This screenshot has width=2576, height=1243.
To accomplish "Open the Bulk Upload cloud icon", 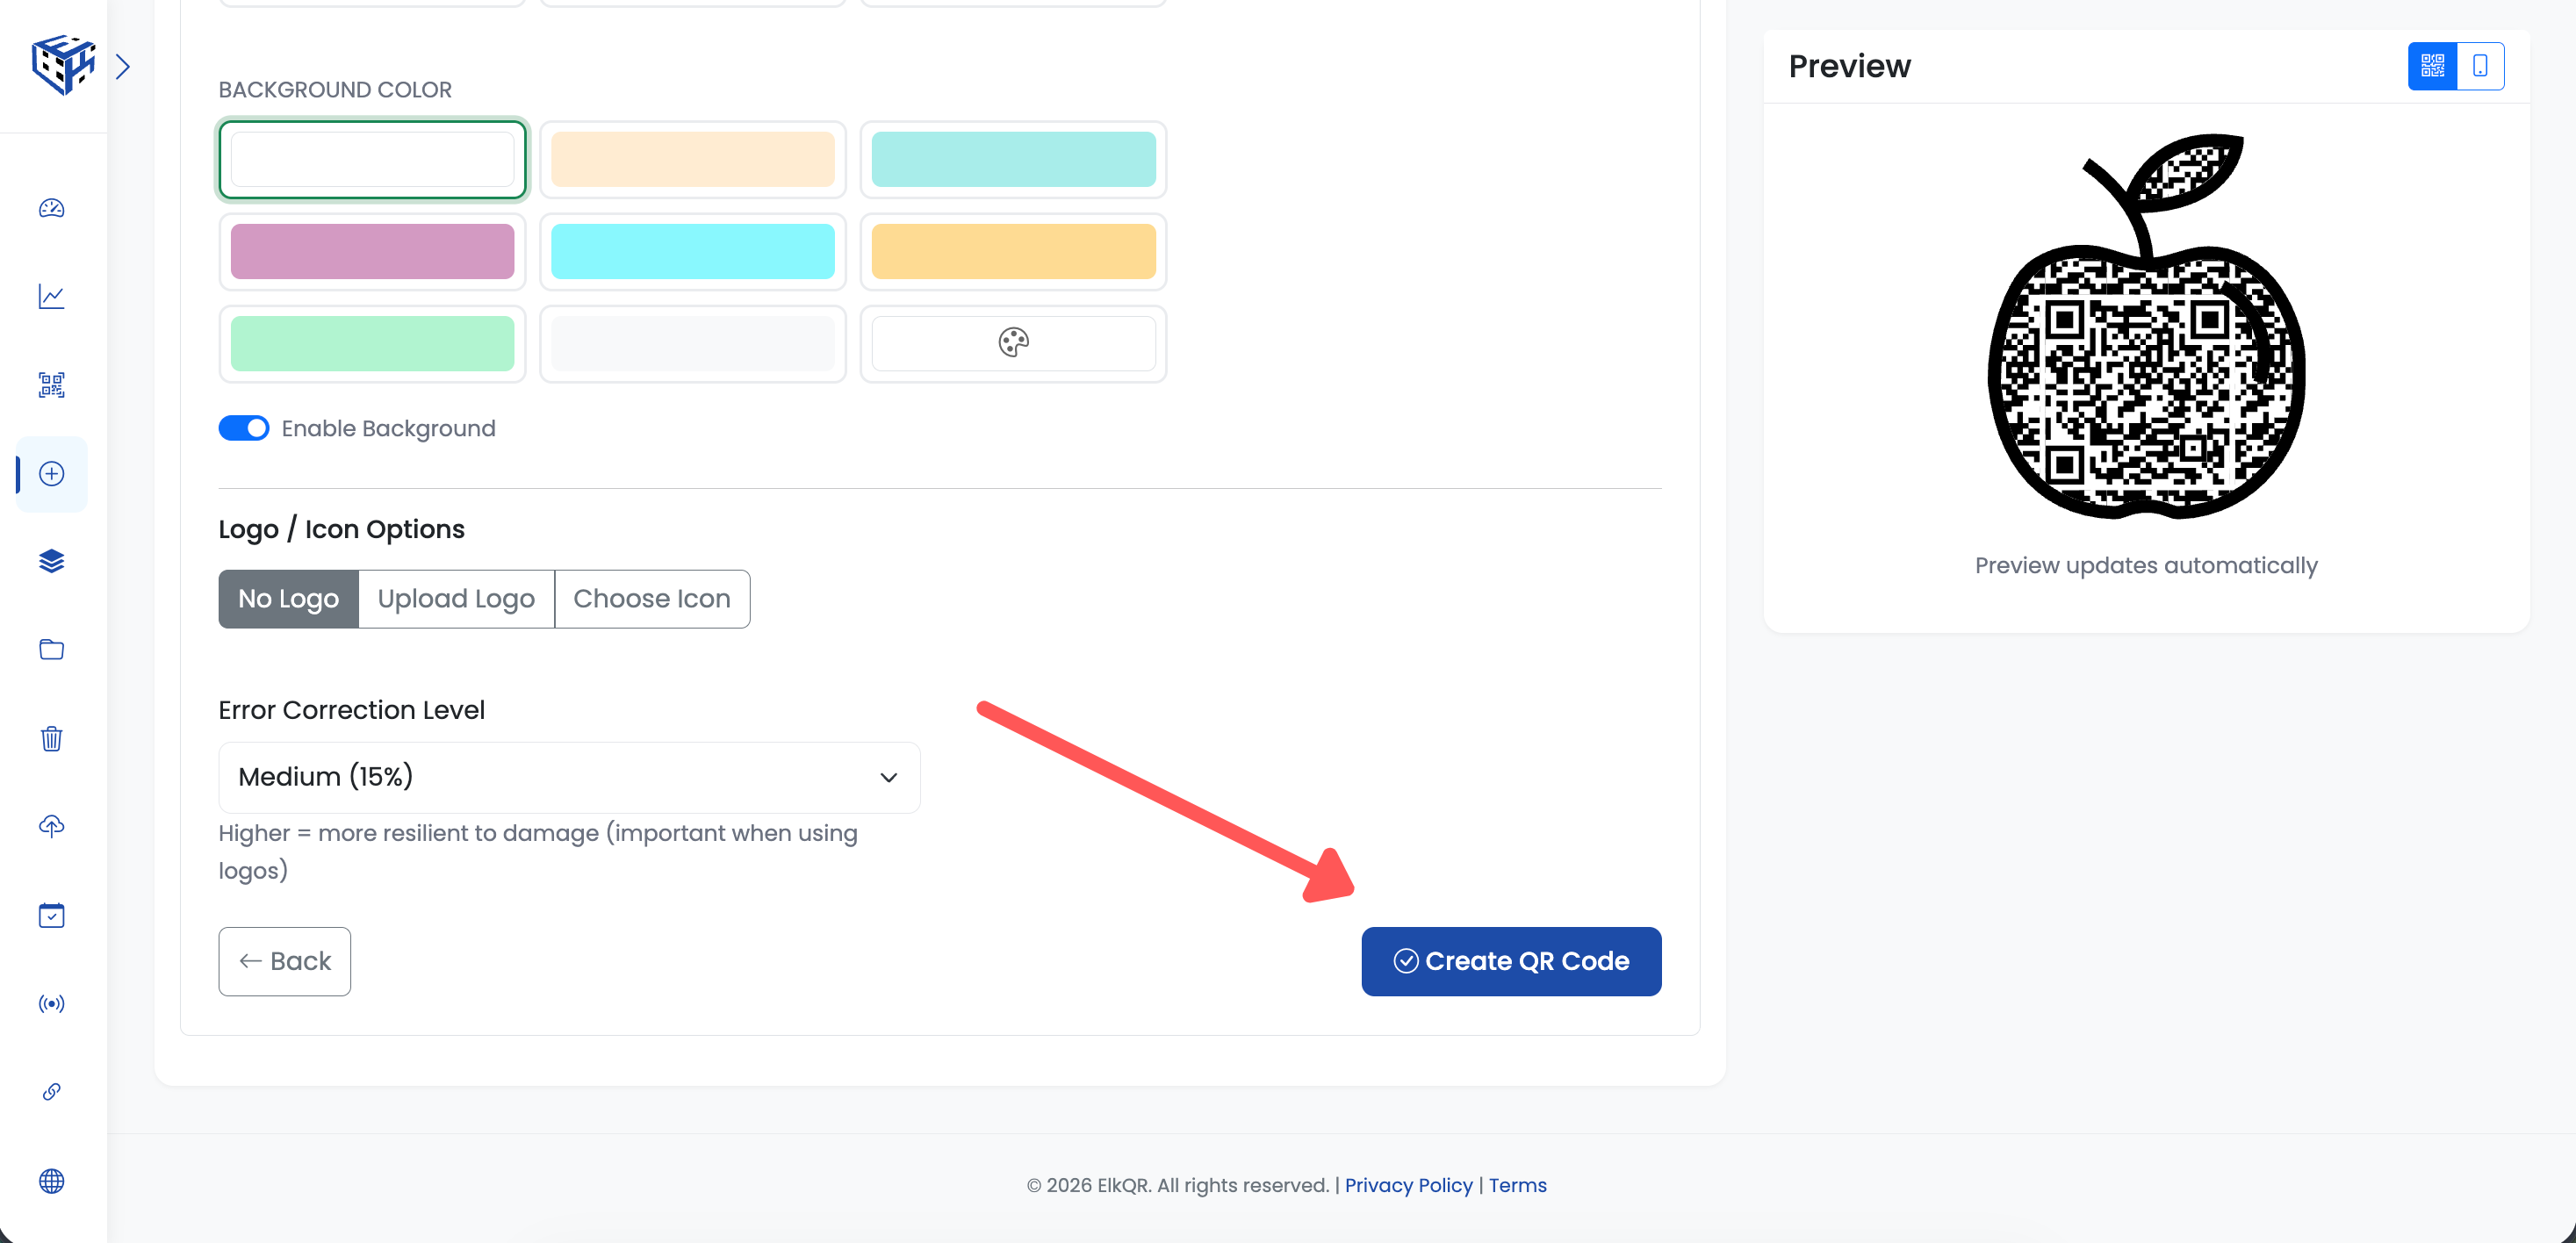I will pyautogui.click(x=51, y=825).
